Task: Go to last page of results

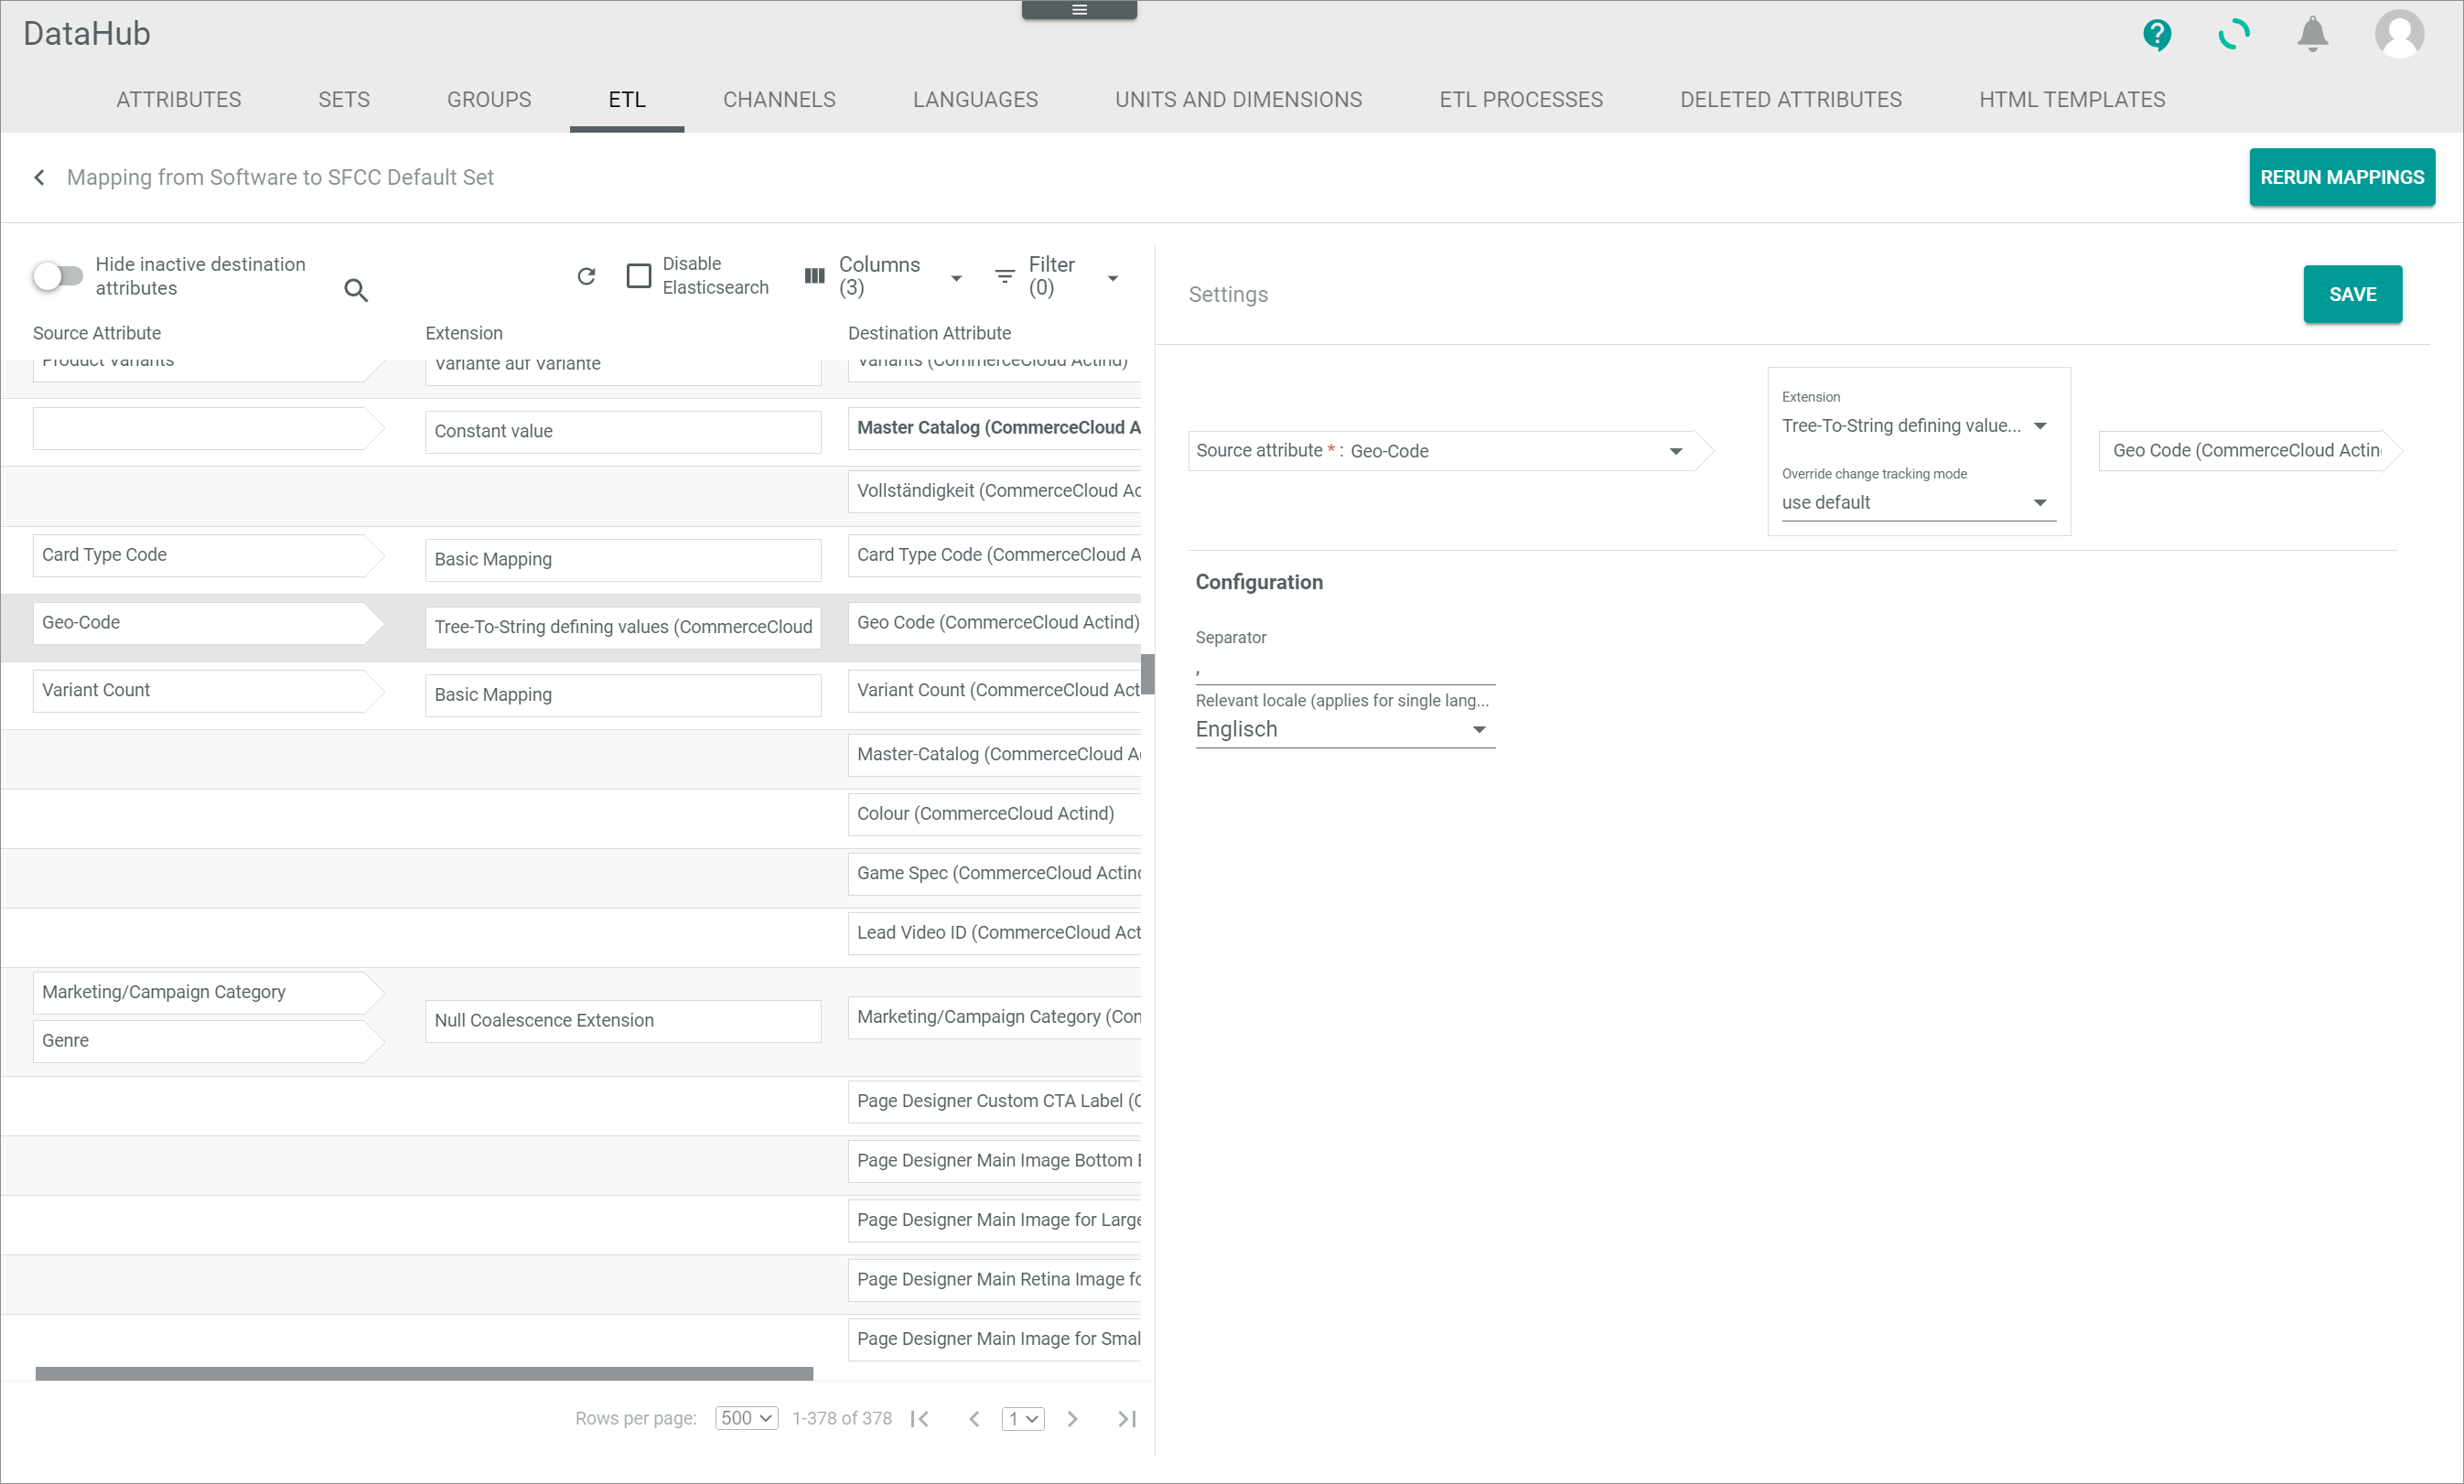Action: pos(1127,1419)
